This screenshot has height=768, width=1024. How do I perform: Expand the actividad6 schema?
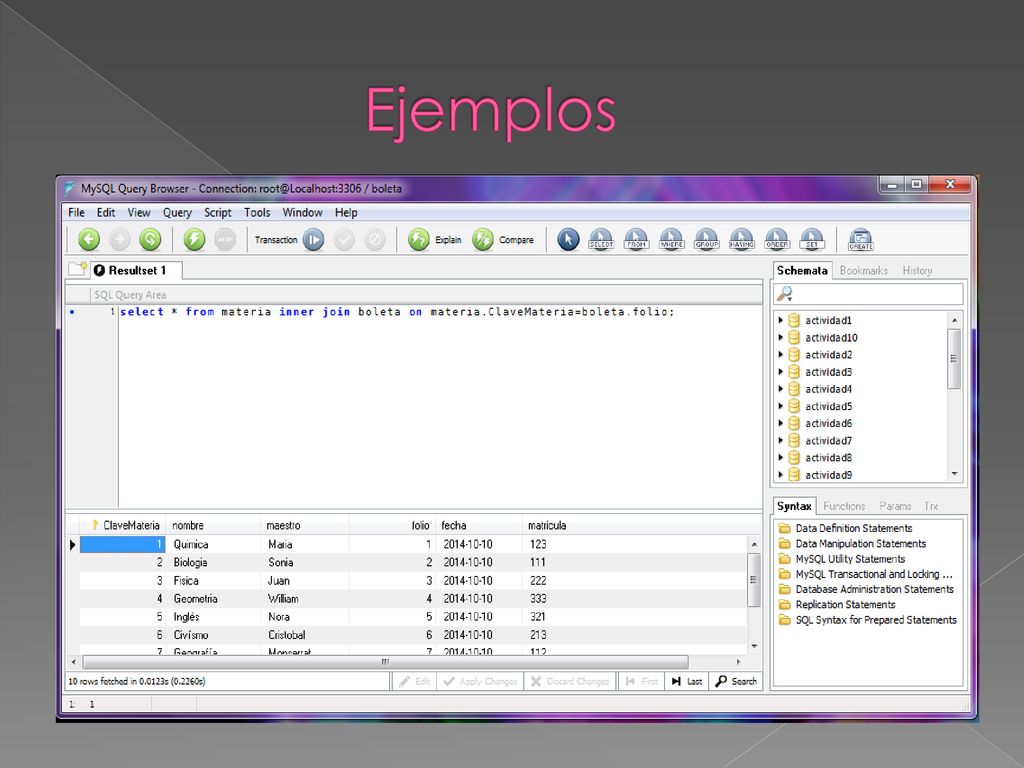[x=780, y=423]
